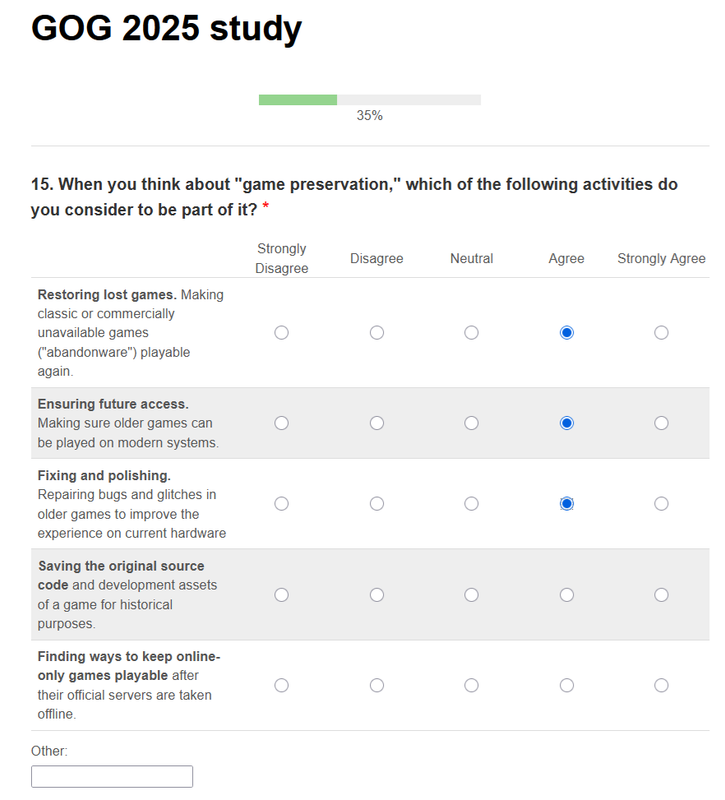Select Agree for keeping online-only games playable
The width and height of the screenshot is (725, 800).
point(566,685)
